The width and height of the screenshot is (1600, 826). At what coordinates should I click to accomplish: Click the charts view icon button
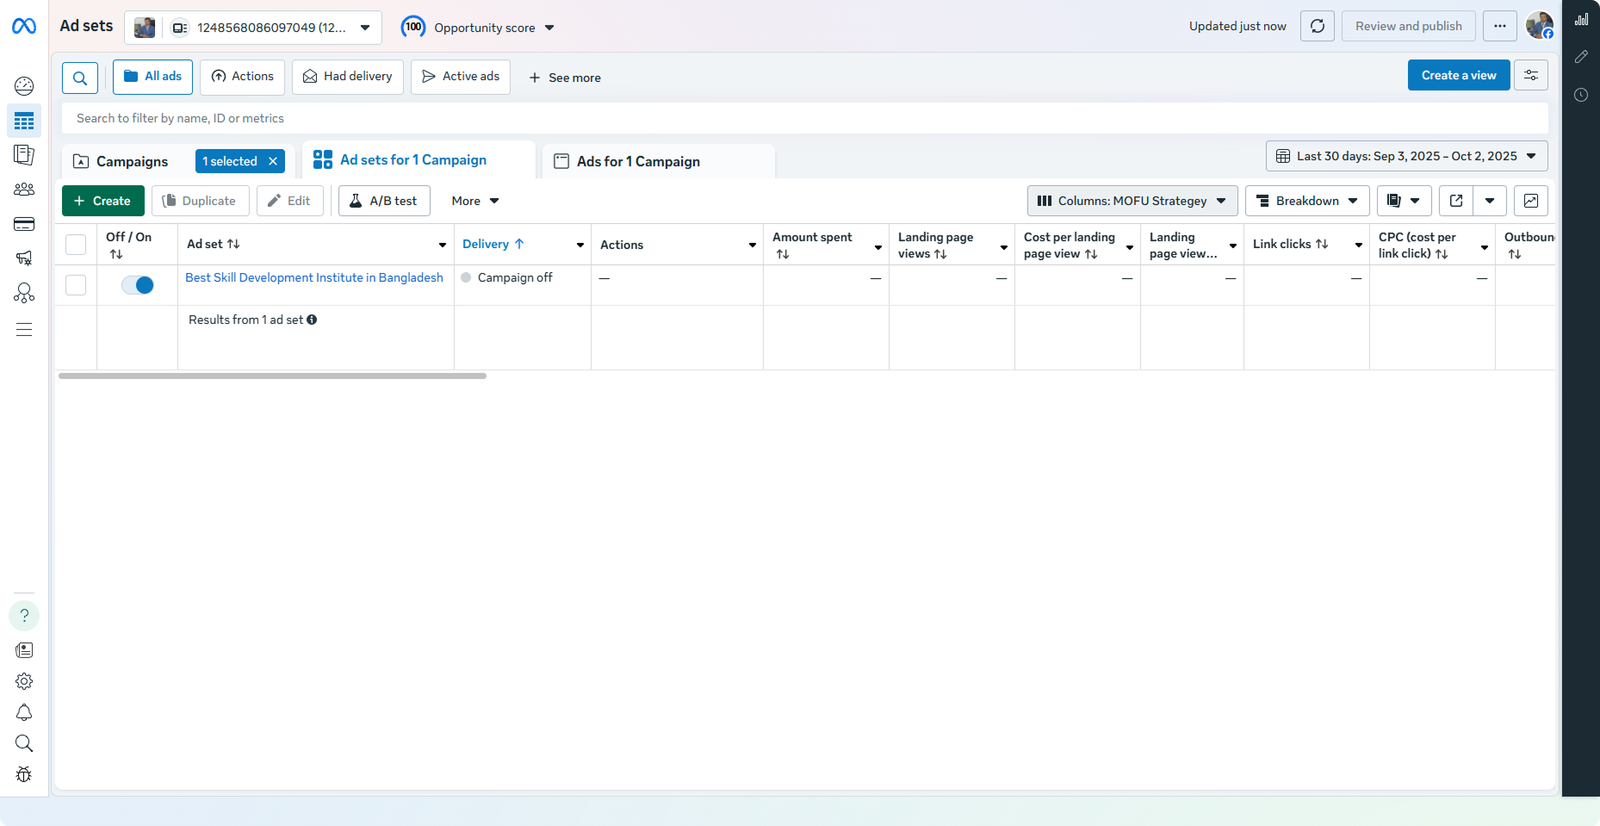(1530, 201)
